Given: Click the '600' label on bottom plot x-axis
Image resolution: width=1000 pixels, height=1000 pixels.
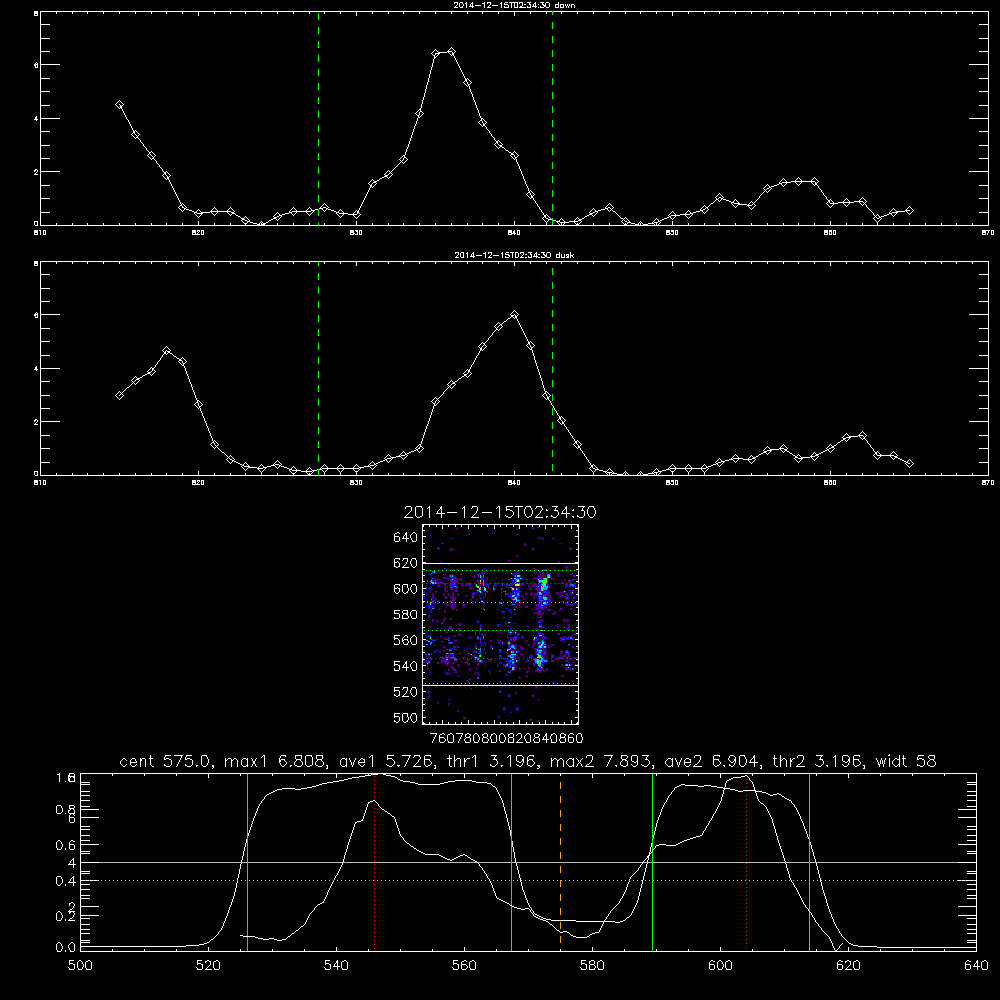Looking at the screenshot, I should pyautogui.click(x=721, y=966).
